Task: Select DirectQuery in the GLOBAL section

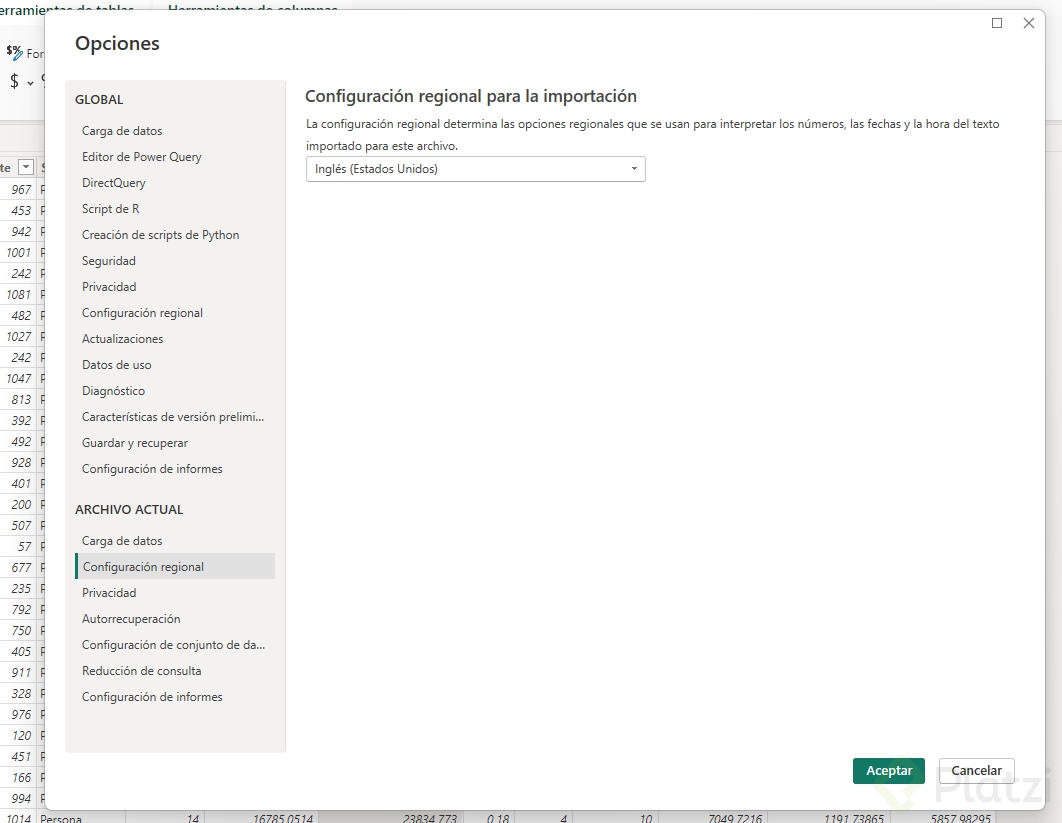Action: (114, 183)
